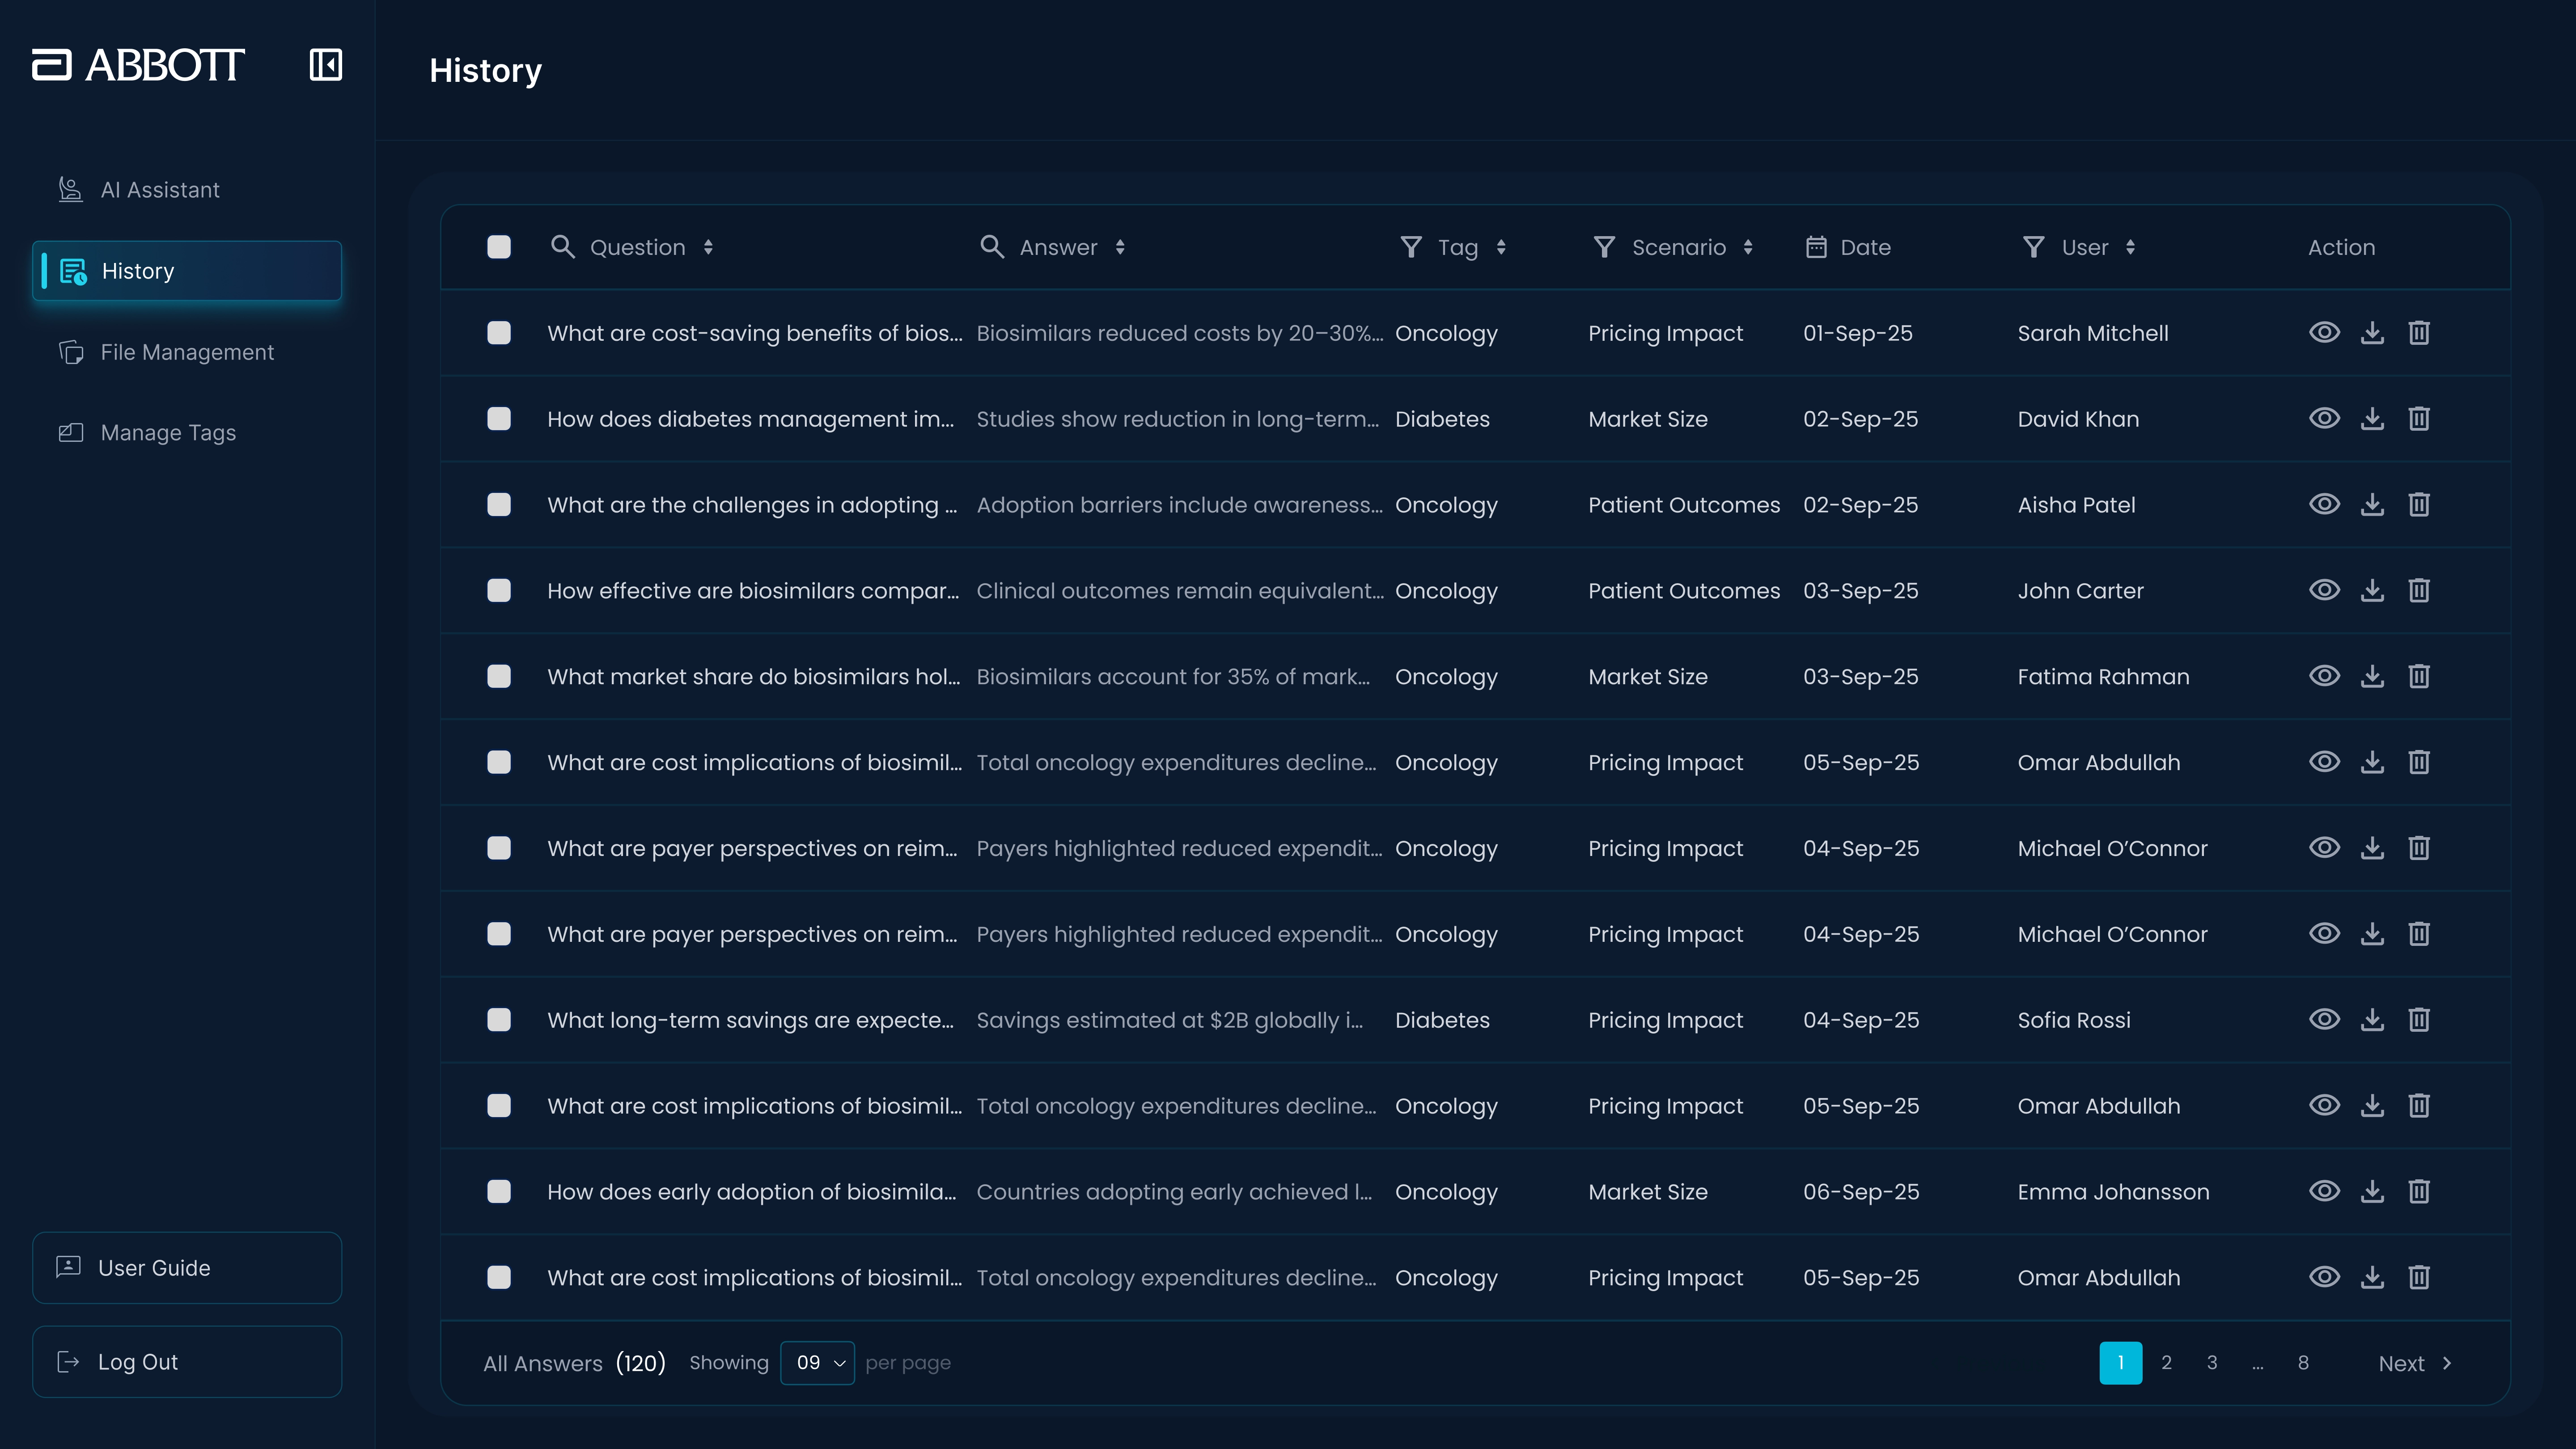The image size is (2576, 1449).
Task: Delete Sofia Rossi's history row
Action: click(2419, 1020)
